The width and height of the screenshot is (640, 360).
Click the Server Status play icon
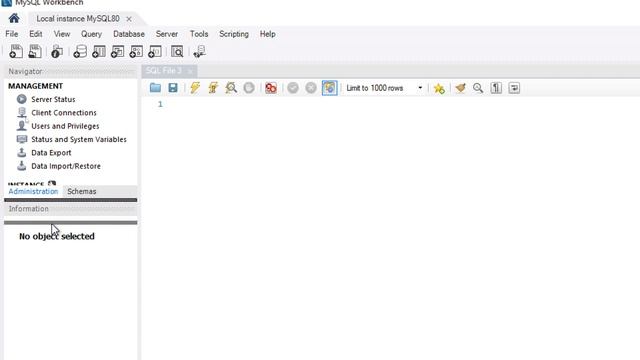[x=22, y=99]
